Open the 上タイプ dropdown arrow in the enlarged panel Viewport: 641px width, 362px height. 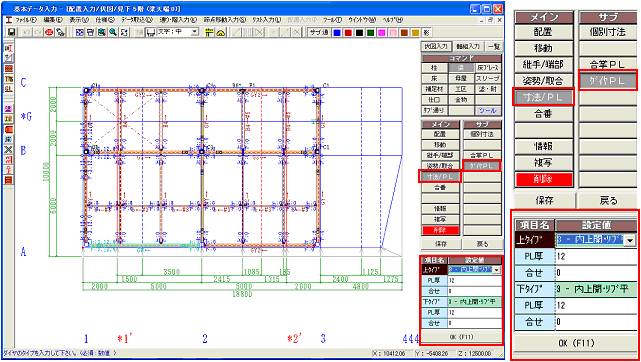click(630, 241)
